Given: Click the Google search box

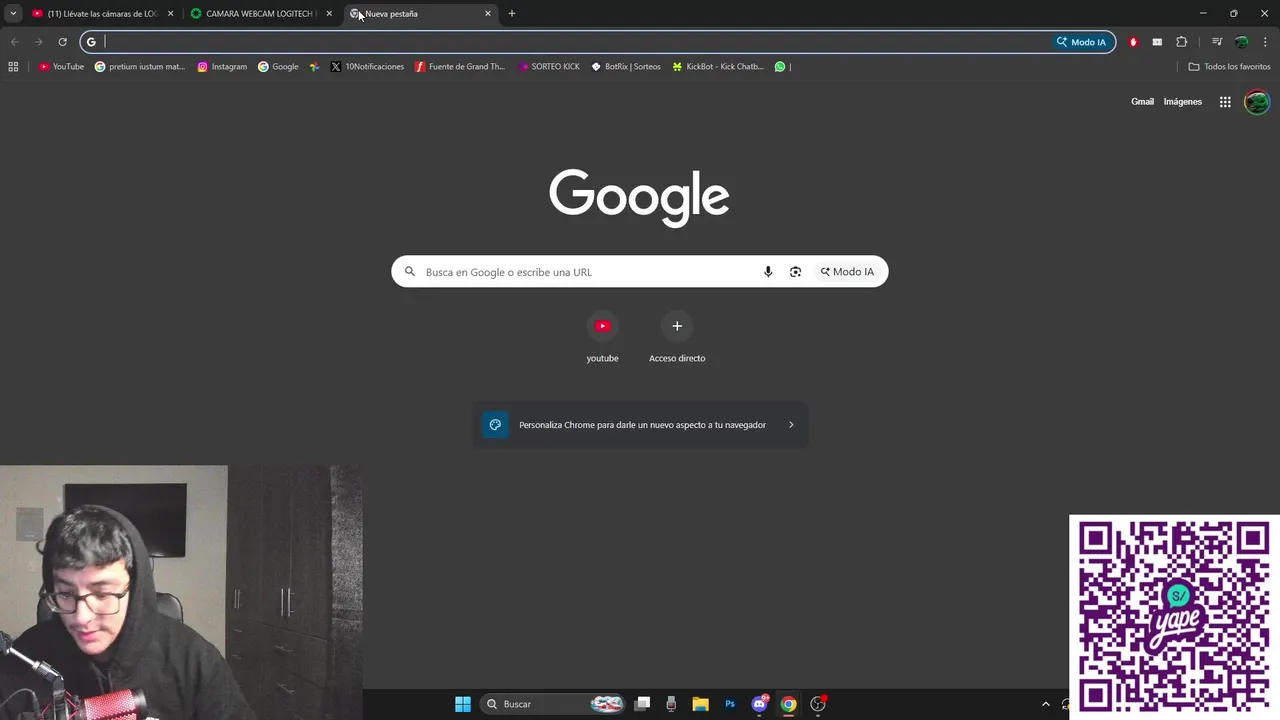Looking at the screenshot, I should 640,272.
